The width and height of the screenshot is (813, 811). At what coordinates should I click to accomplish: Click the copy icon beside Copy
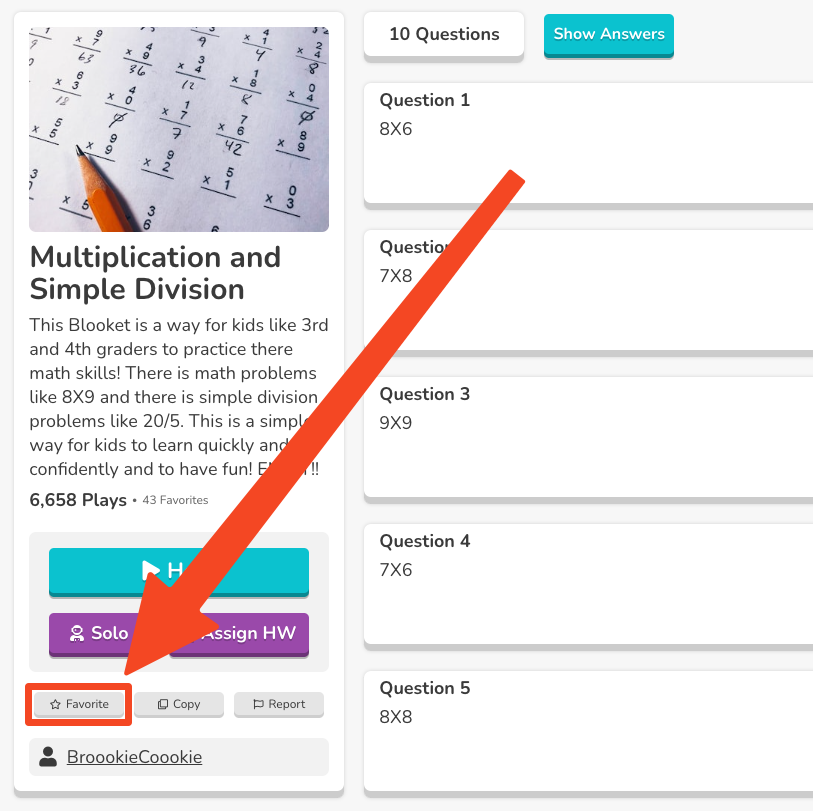tap(163, 704)
